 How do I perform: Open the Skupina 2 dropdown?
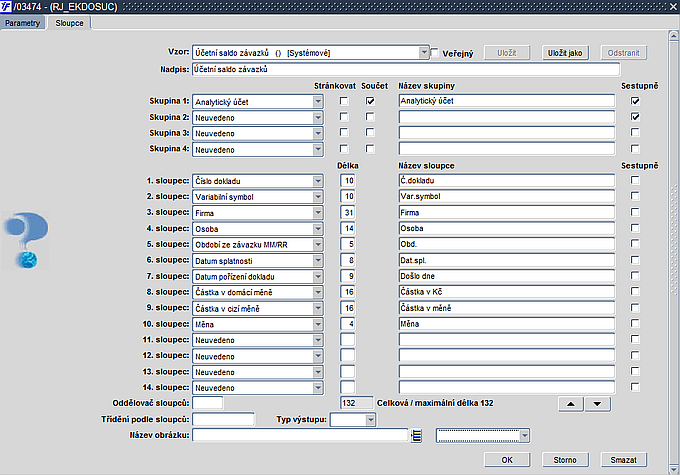318,117
